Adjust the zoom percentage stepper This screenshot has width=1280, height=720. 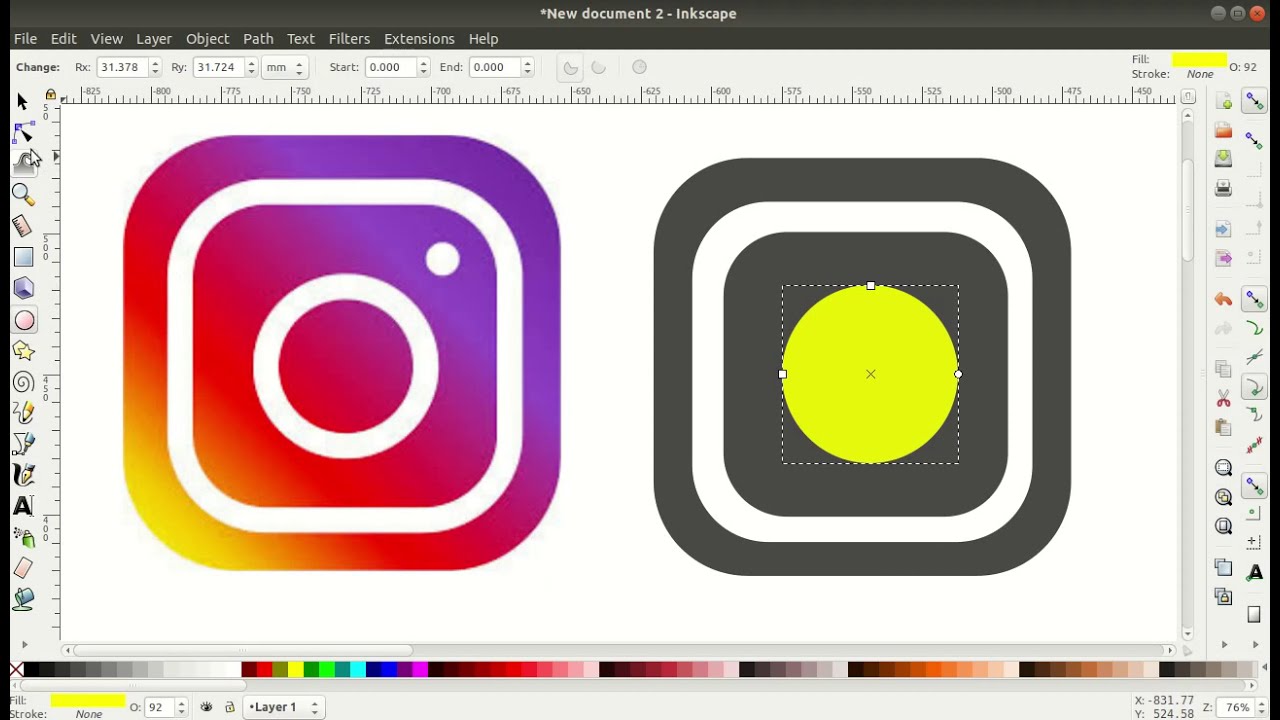[1263, 707]
